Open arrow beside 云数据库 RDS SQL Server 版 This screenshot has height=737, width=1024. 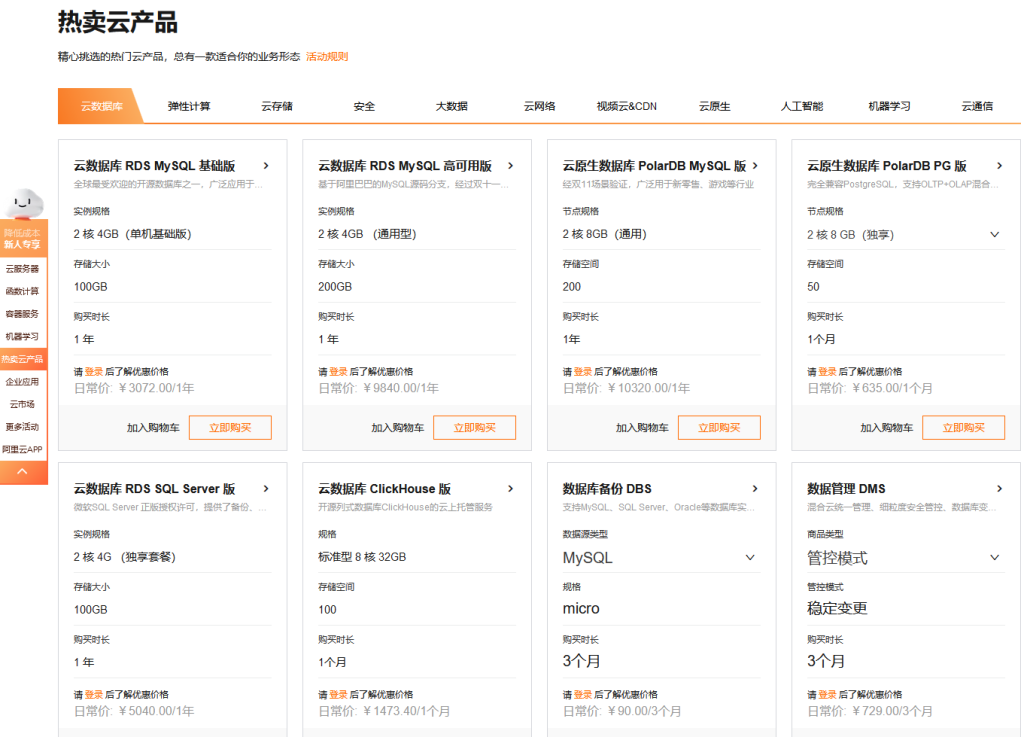point(266,488)
